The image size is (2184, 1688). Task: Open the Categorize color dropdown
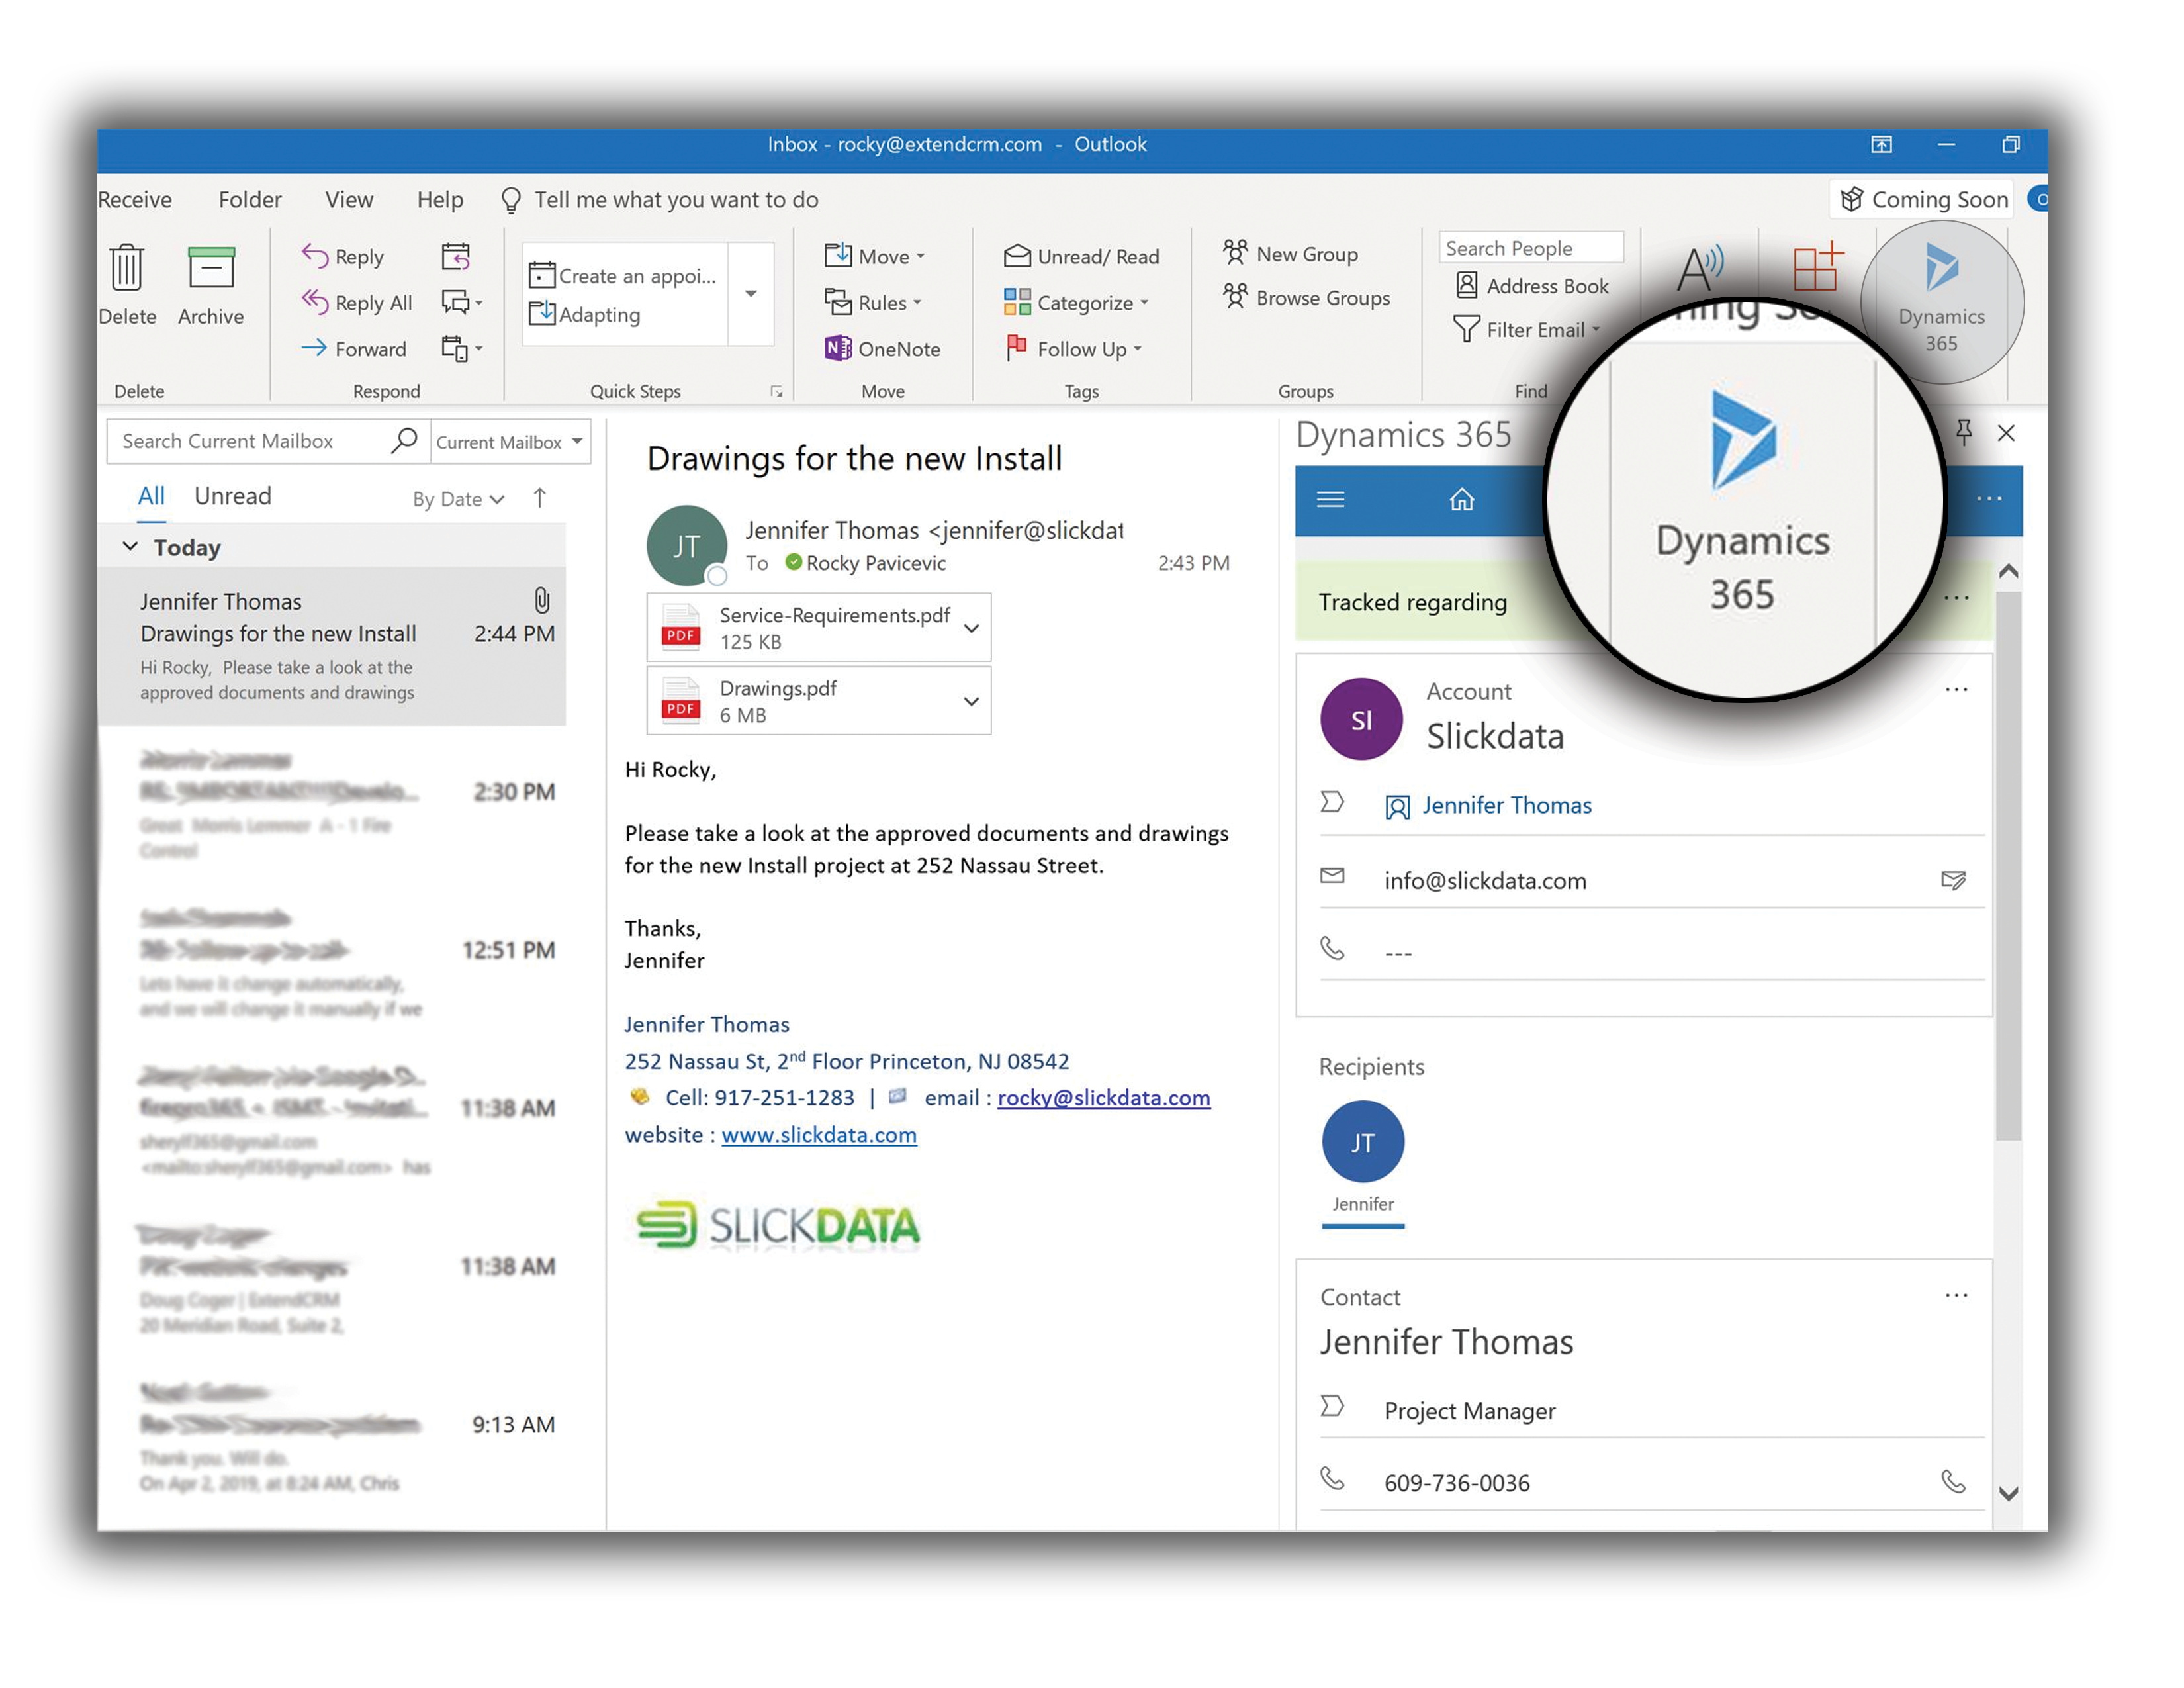pos(1077,303)
